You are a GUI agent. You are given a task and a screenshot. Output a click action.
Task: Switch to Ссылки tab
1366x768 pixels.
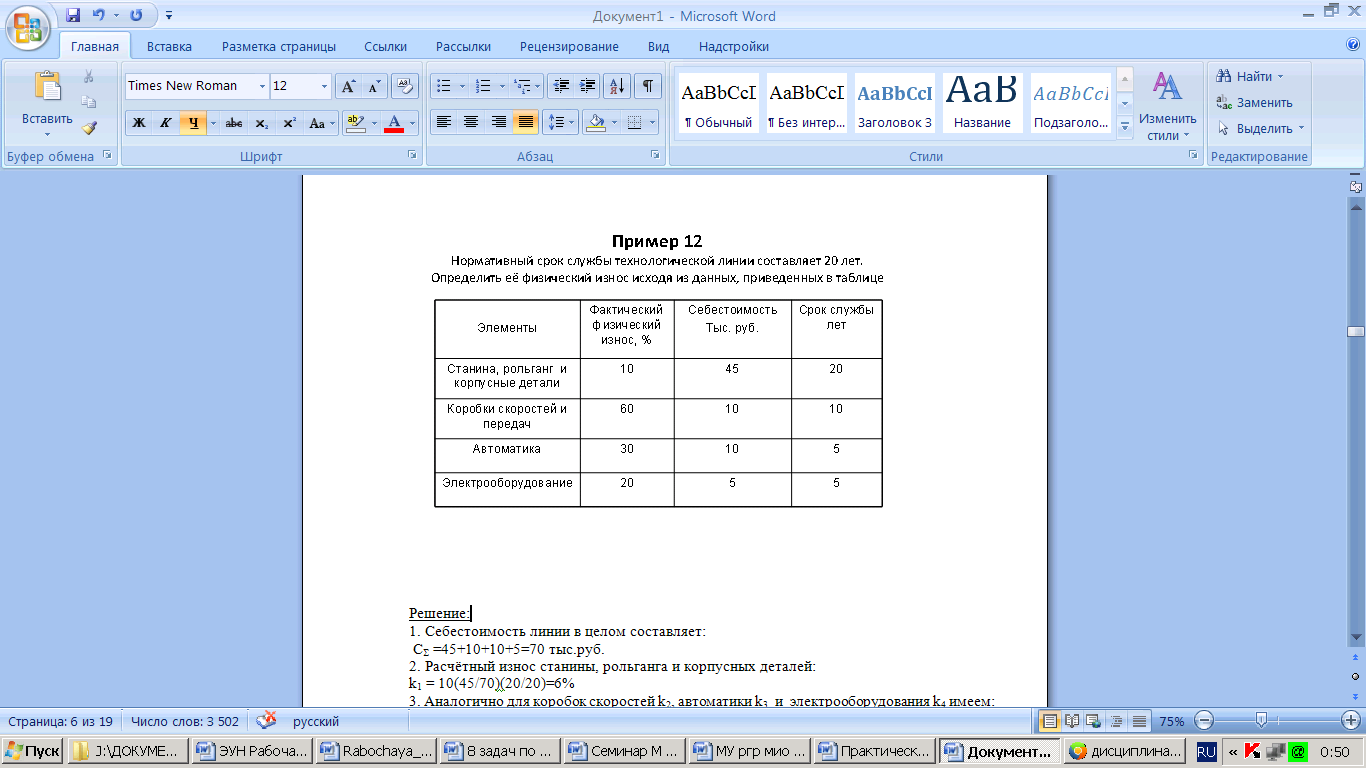point(385,47)
